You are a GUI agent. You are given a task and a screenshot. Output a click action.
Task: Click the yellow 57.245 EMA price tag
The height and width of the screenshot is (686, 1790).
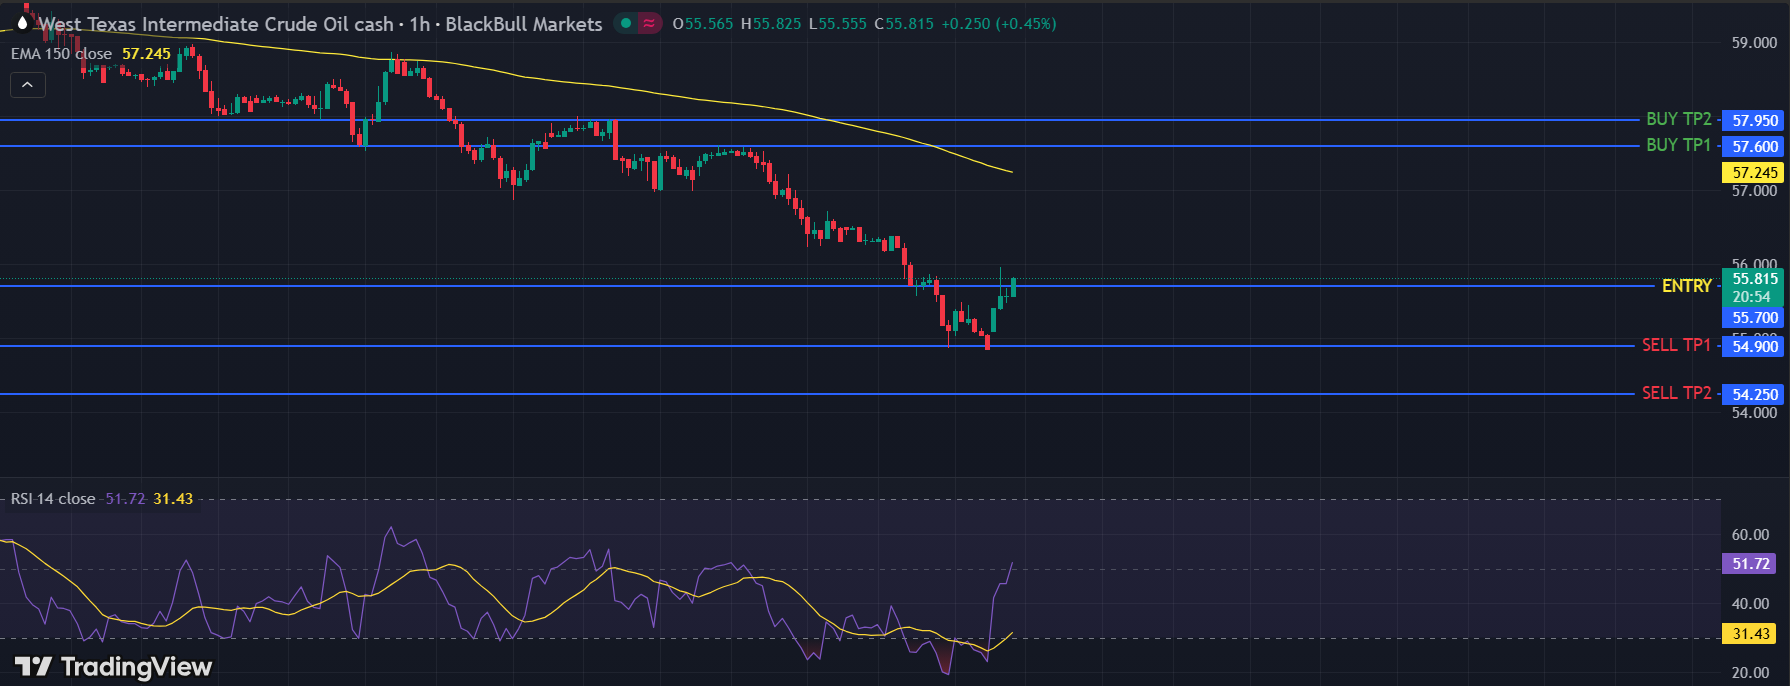1755,173
